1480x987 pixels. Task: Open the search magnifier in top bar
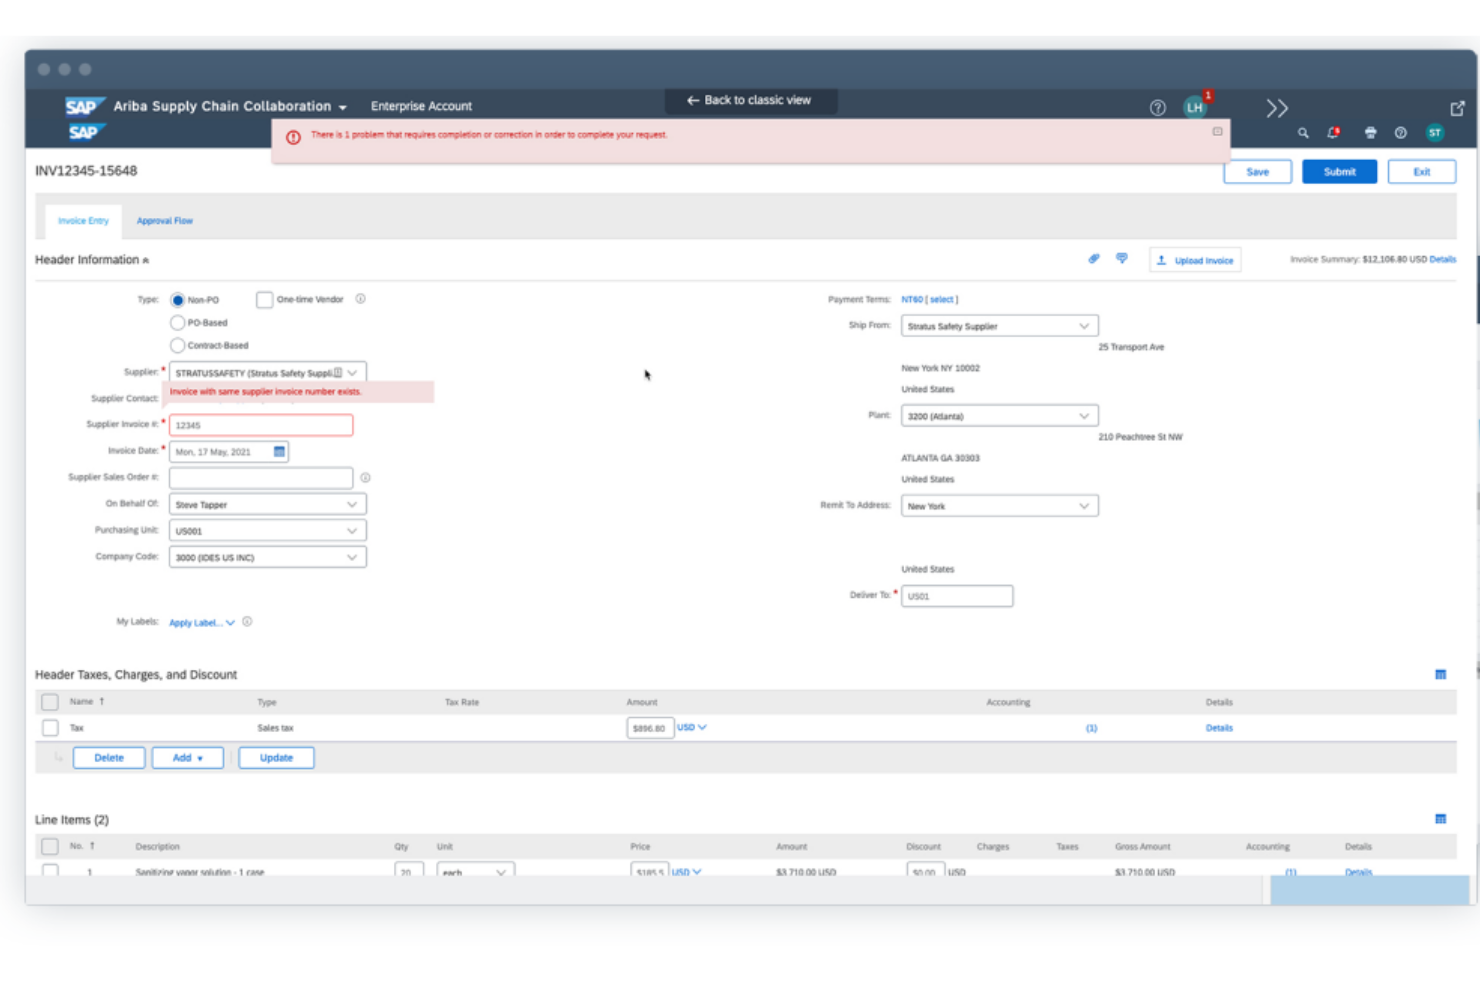pyautogui.click(x=1303, y=132)
